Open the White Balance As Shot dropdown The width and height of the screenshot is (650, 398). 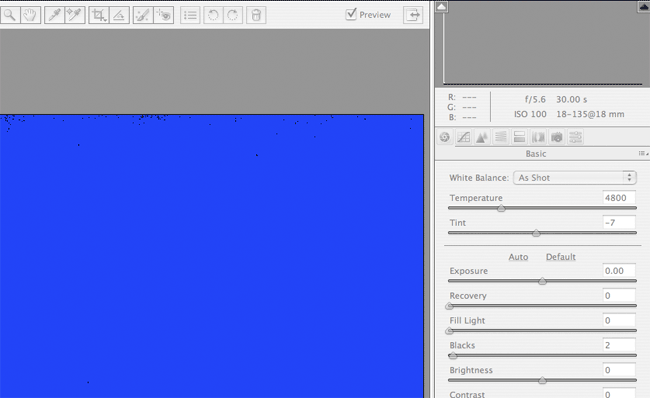pyautogui.click(x=575, y=178)
